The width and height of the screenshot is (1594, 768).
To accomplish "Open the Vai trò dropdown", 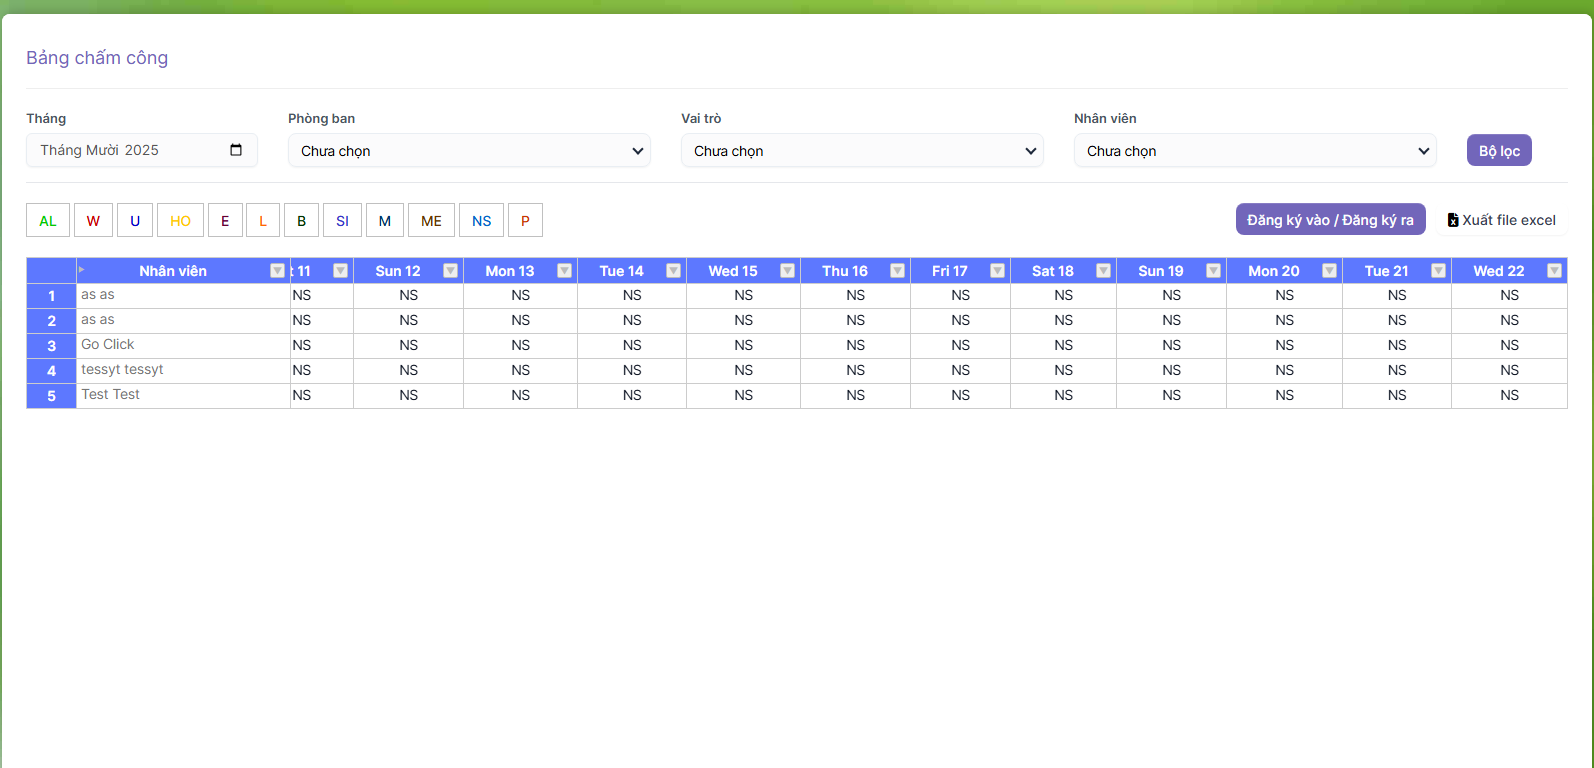I will [862, 151].
